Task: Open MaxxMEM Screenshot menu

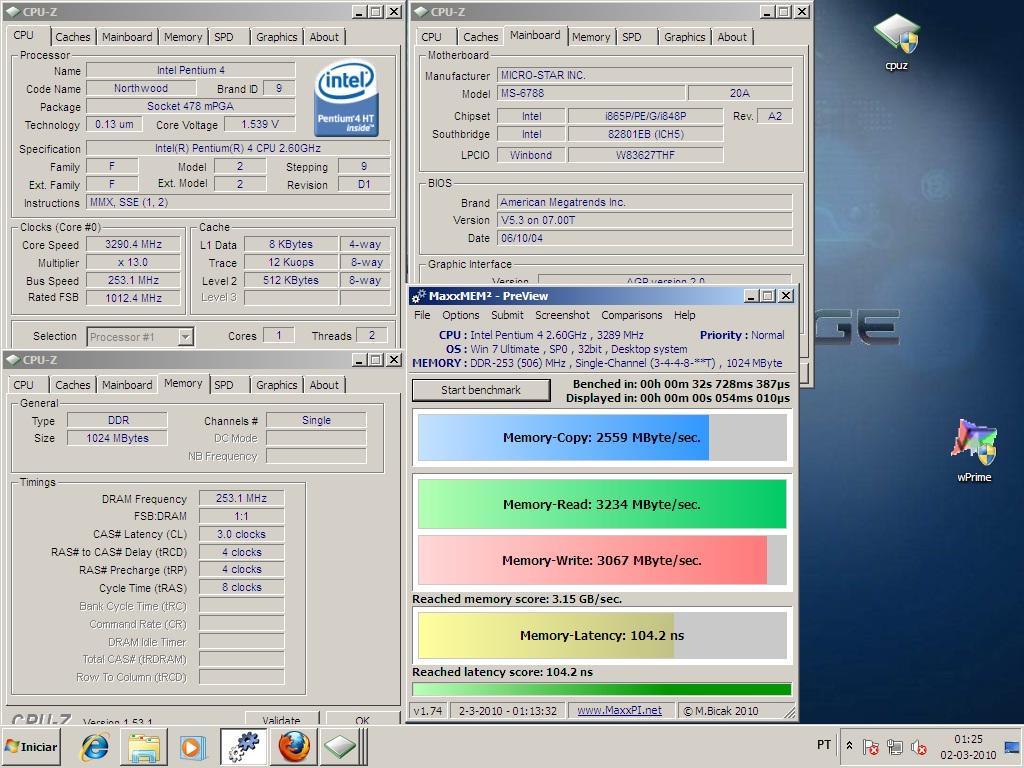Action: 562,315
